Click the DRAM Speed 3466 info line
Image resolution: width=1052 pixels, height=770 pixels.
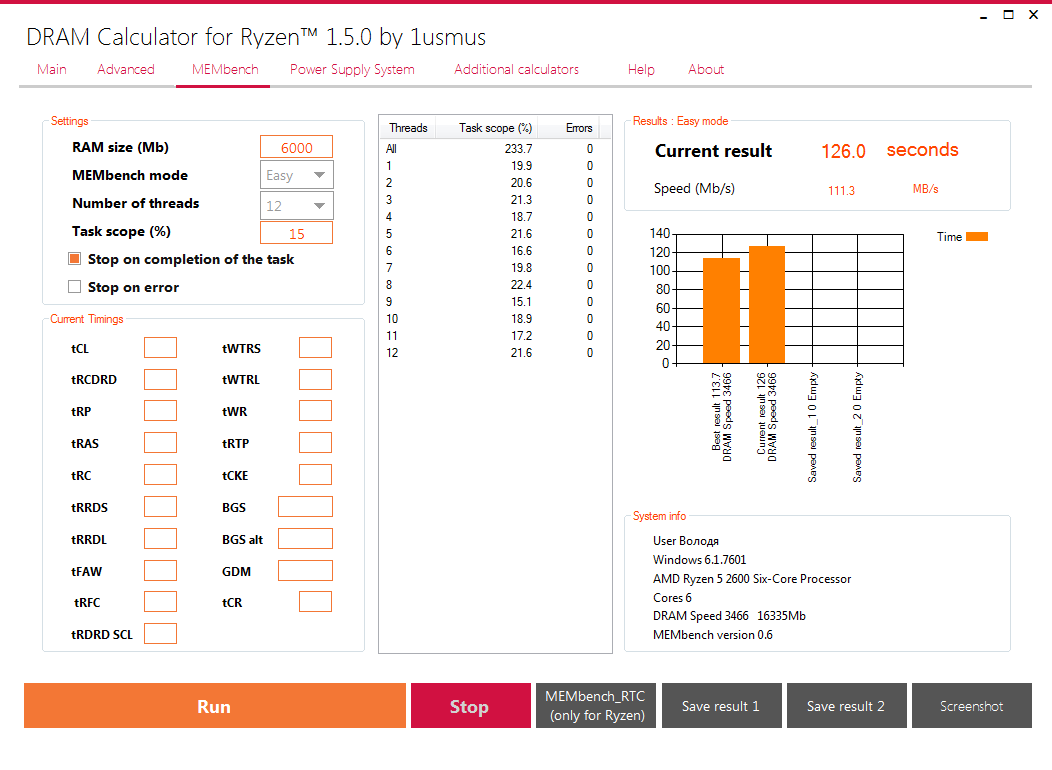coord(729,616)
